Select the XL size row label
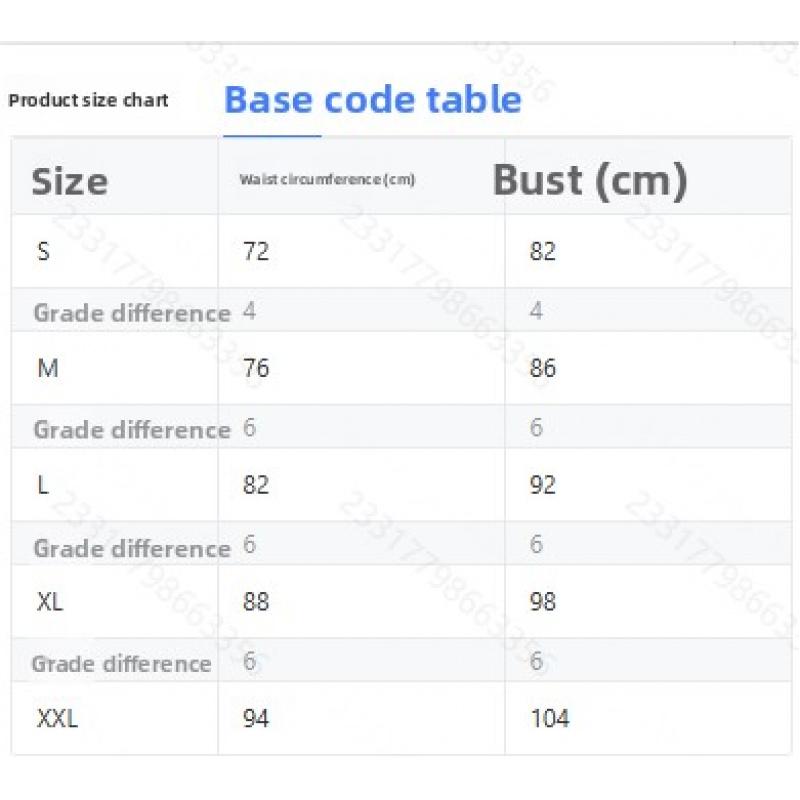The image size is (800, 800). pyautogui.click(x=51, y=602)
